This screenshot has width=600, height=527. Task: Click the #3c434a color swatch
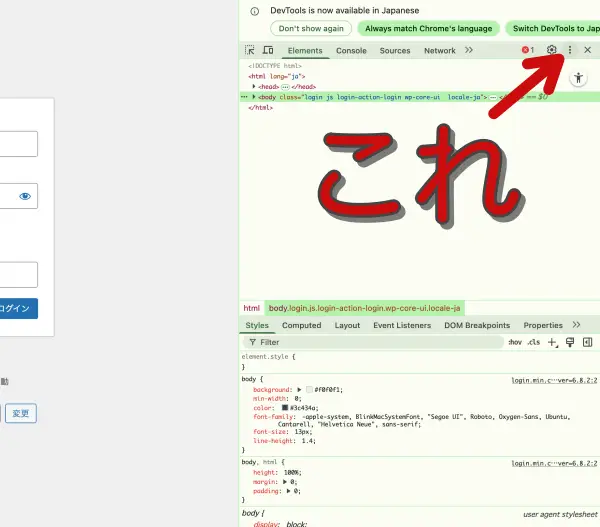tap(285, 408)
